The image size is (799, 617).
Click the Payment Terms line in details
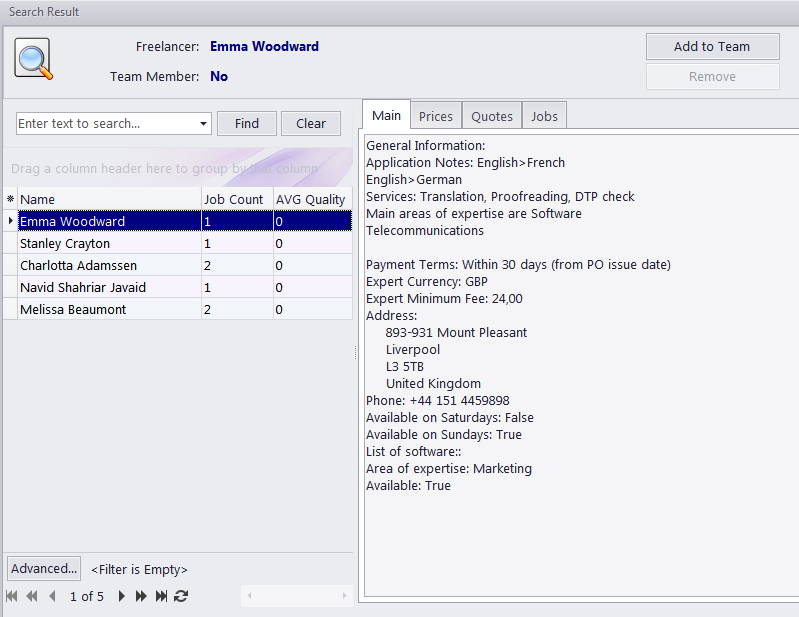click(x=518, y=264)
